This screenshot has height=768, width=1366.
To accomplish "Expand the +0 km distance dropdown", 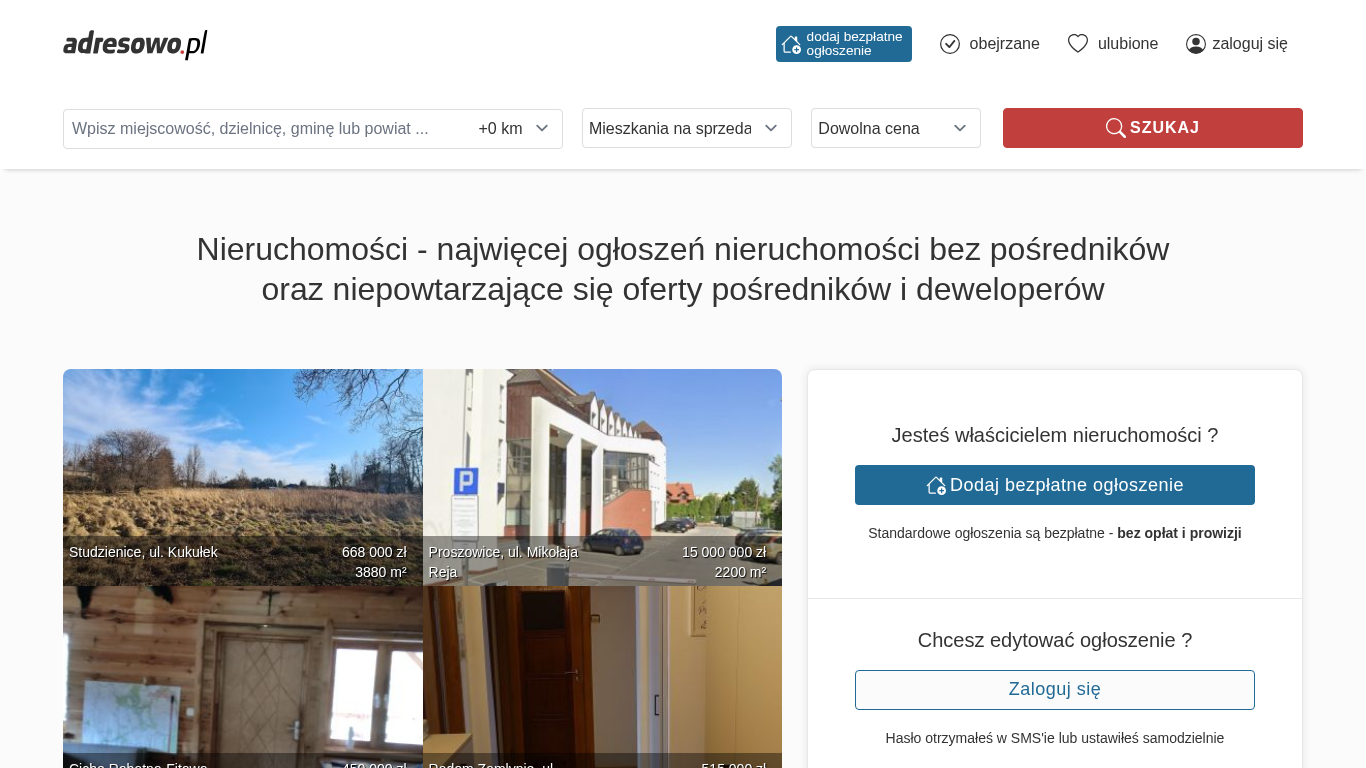I will coord(513,129).
